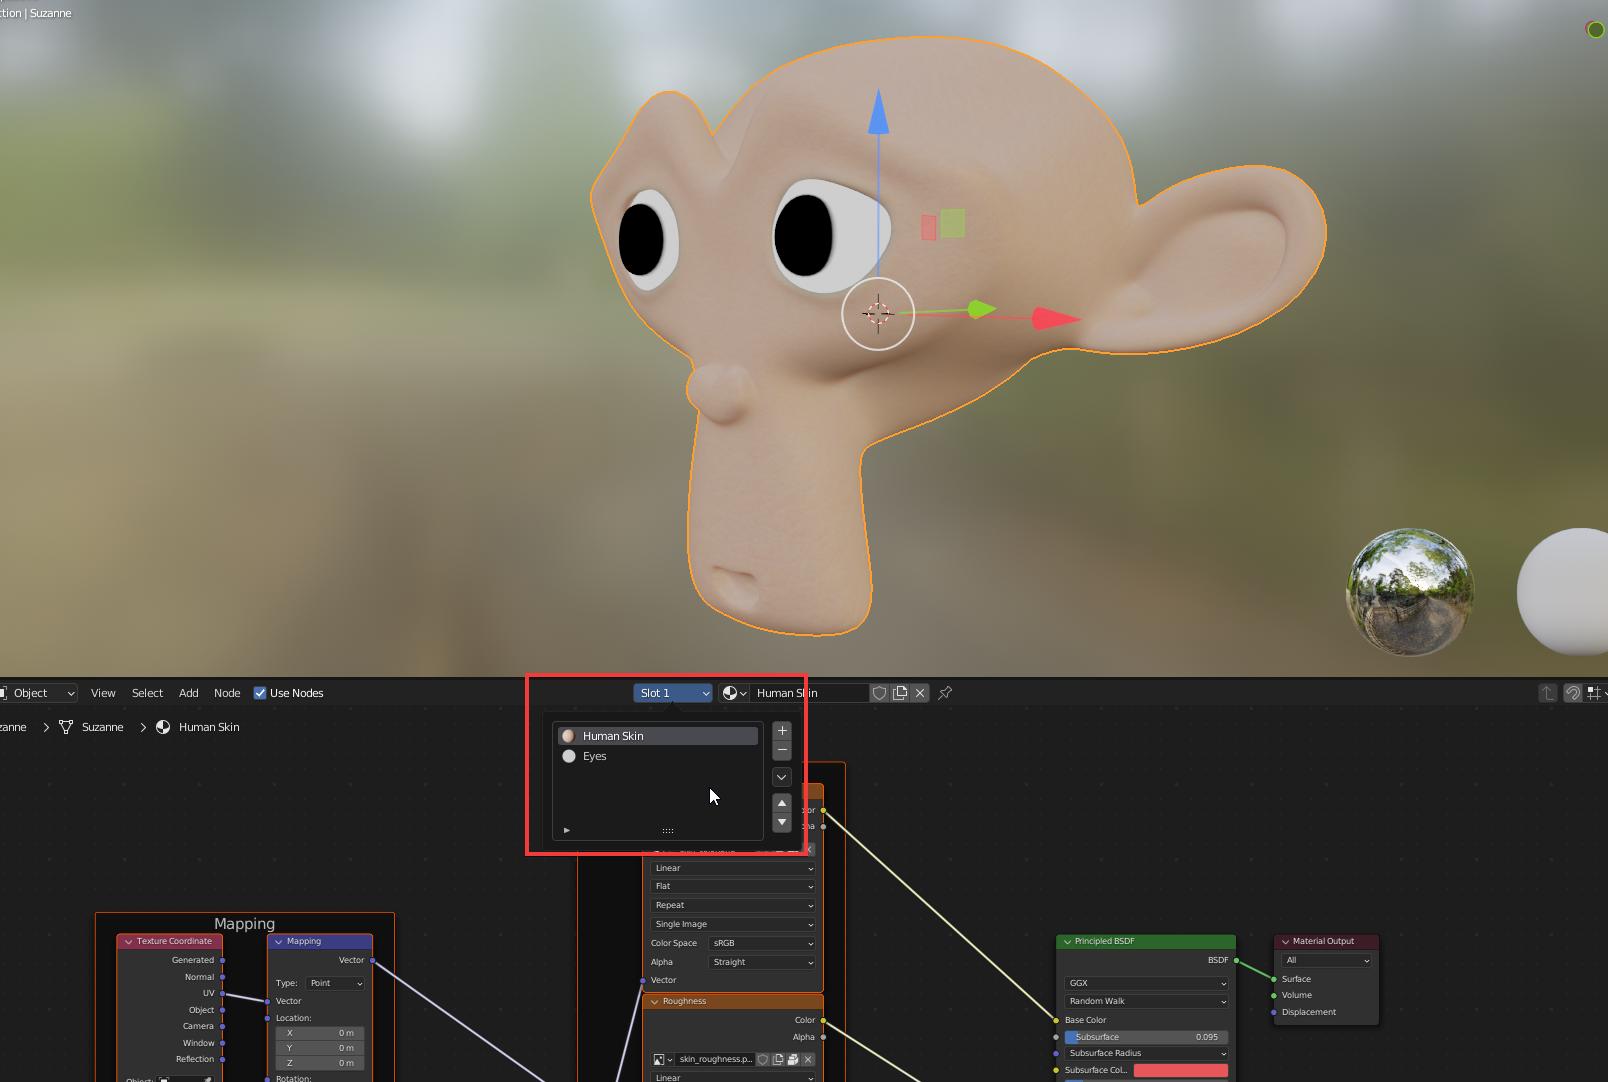Viewport: 1608px width, 1082px height.
Task: Select the Eyes material slot
Action: [x=657, y=756]
